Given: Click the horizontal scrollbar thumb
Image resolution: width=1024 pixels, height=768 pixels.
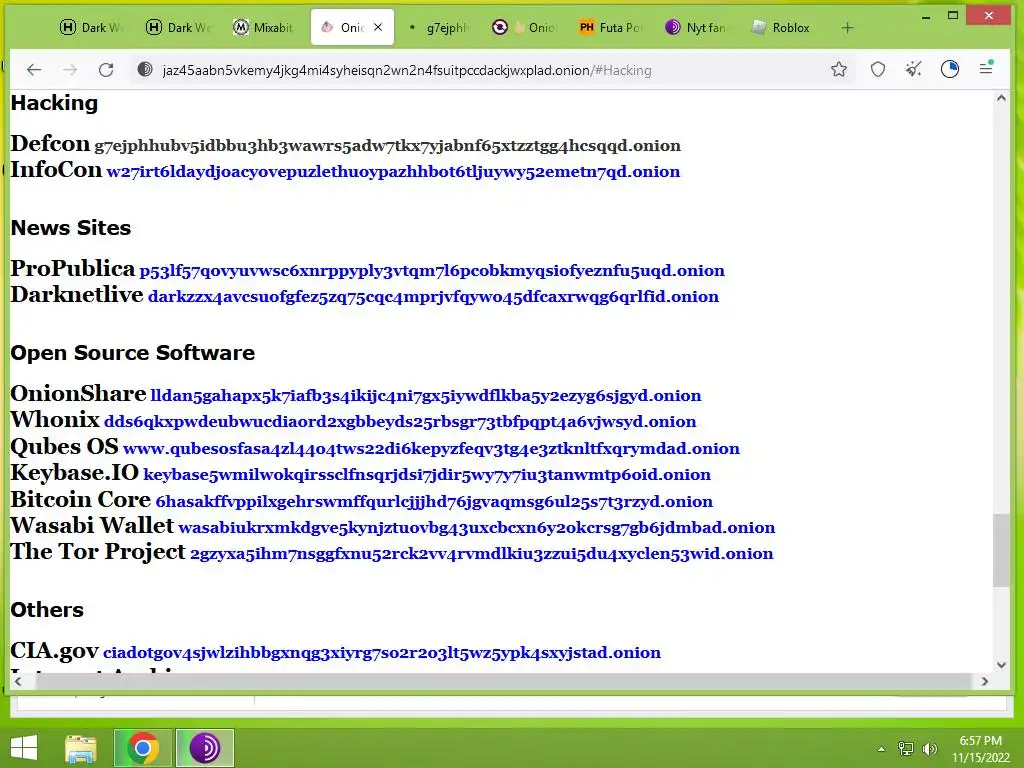Looking at the screenshot, I should pos(504,681).
